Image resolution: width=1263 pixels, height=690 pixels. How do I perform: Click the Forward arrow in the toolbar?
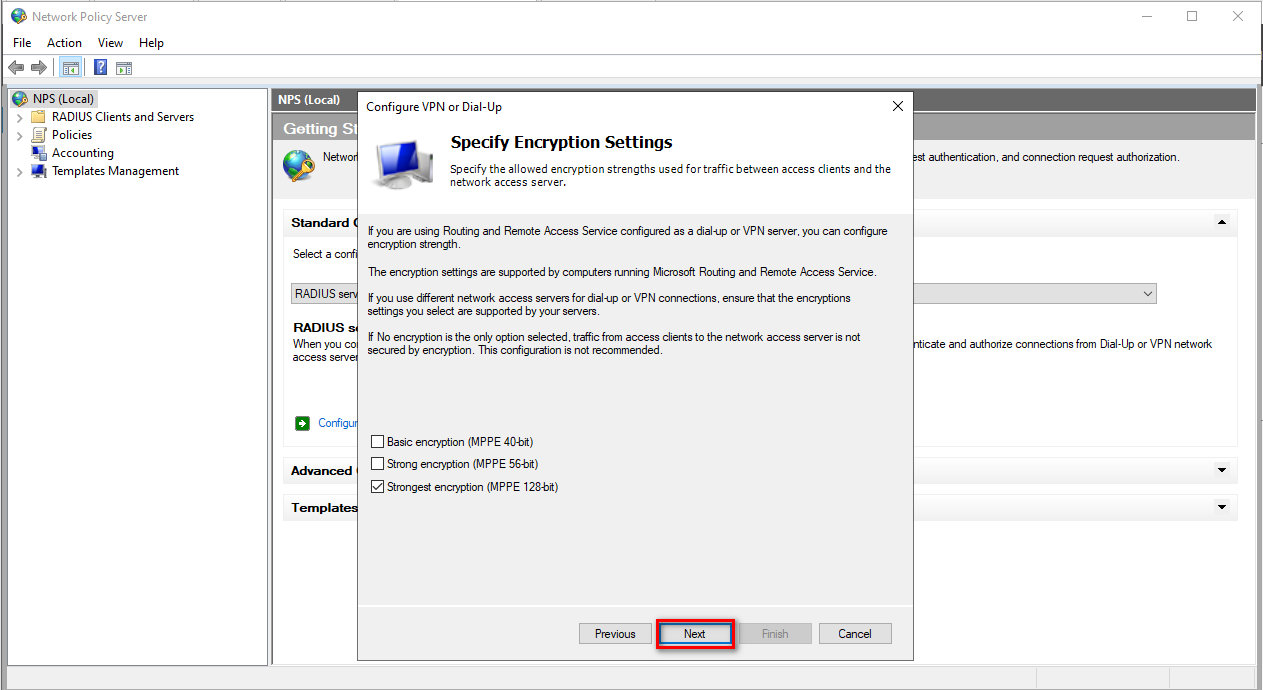pyautogui.click(x=39, y=68)
